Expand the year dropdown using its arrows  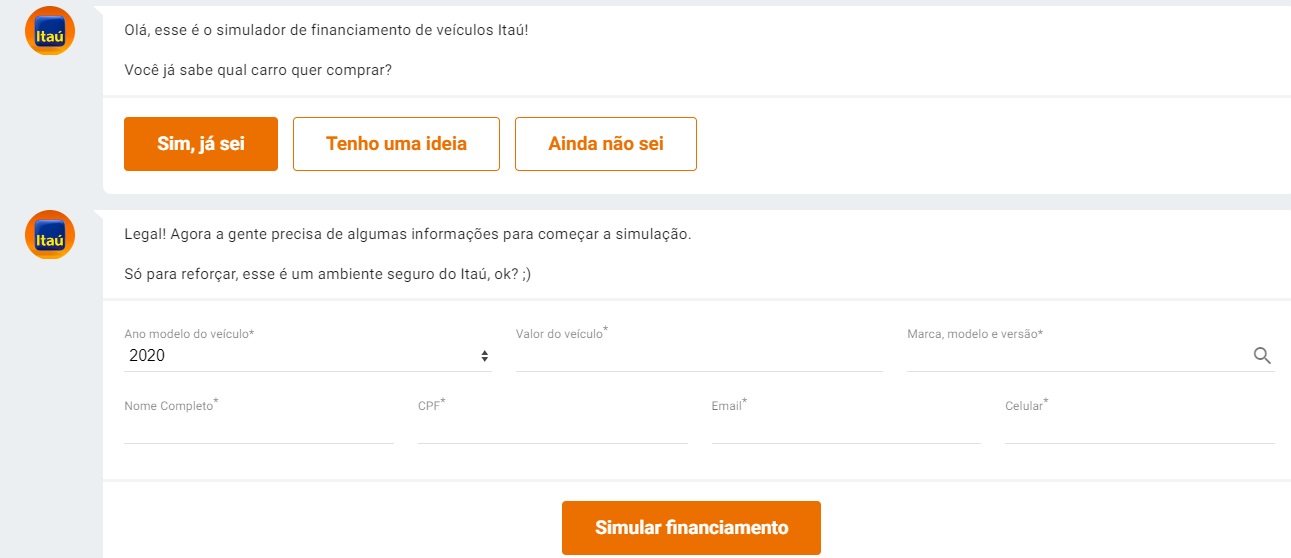click(x=484, y=356)
